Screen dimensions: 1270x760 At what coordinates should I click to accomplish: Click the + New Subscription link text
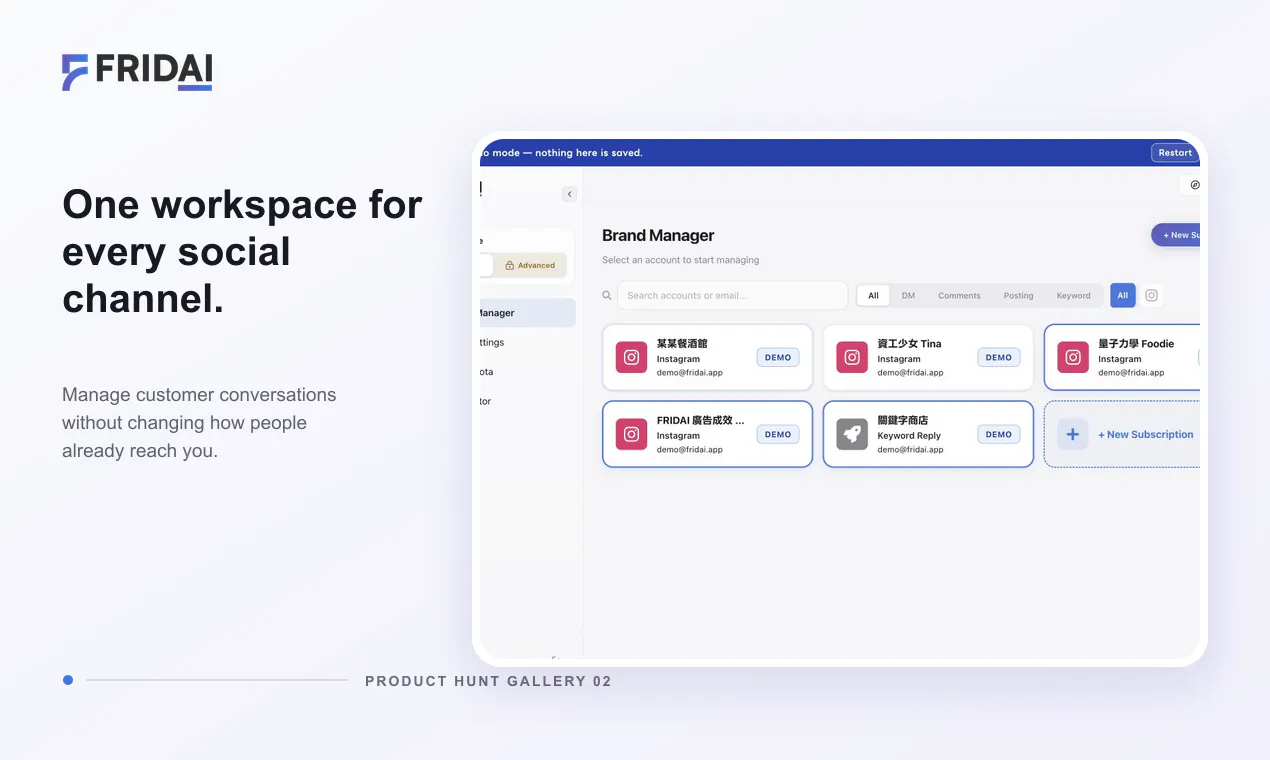(1146, 434)
